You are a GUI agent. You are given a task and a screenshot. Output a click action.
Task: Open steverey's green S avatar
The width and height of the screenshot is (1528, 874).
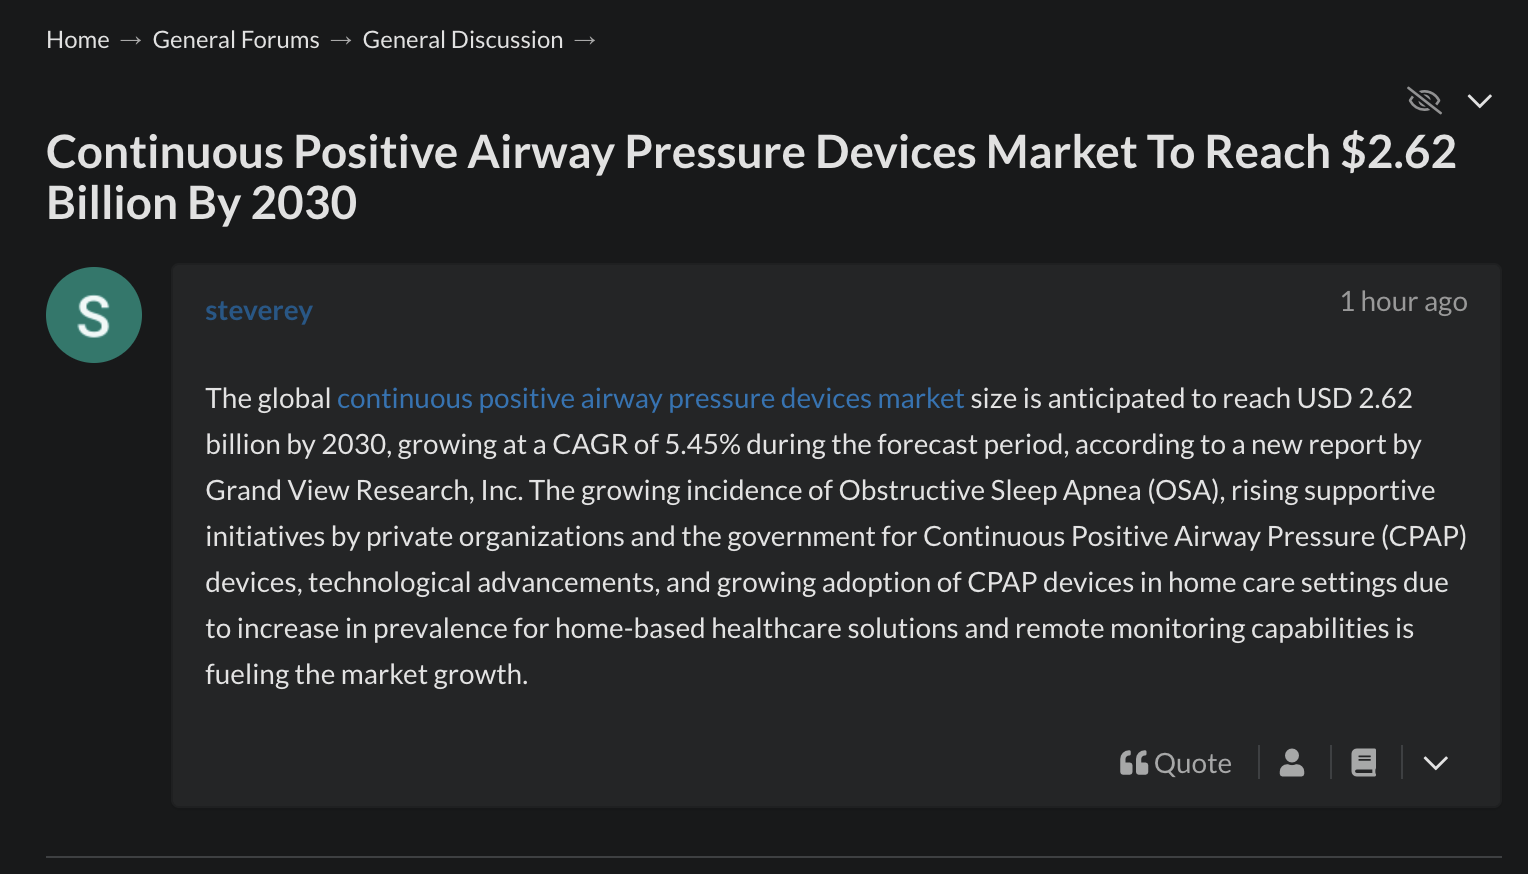(94, 315)
